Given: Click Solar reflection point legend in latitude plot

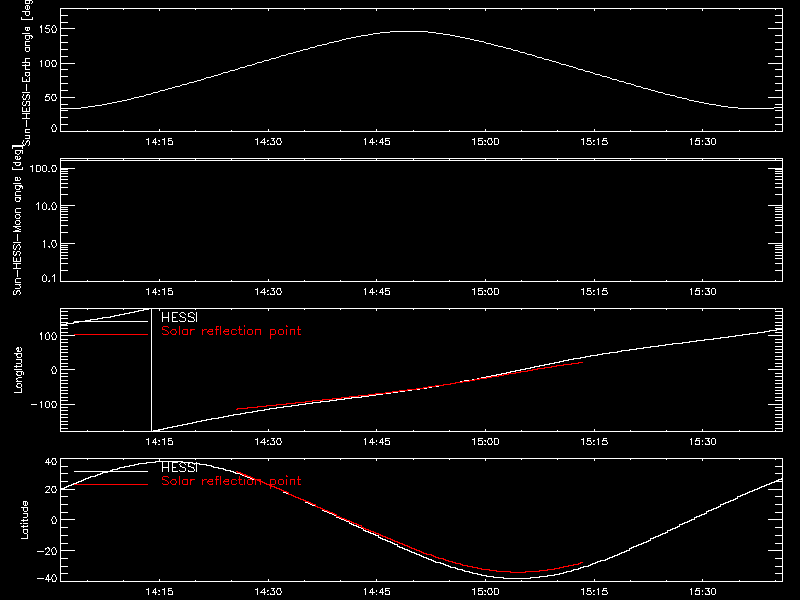Looking at the screenshot, I should click(x=231, y=481).
